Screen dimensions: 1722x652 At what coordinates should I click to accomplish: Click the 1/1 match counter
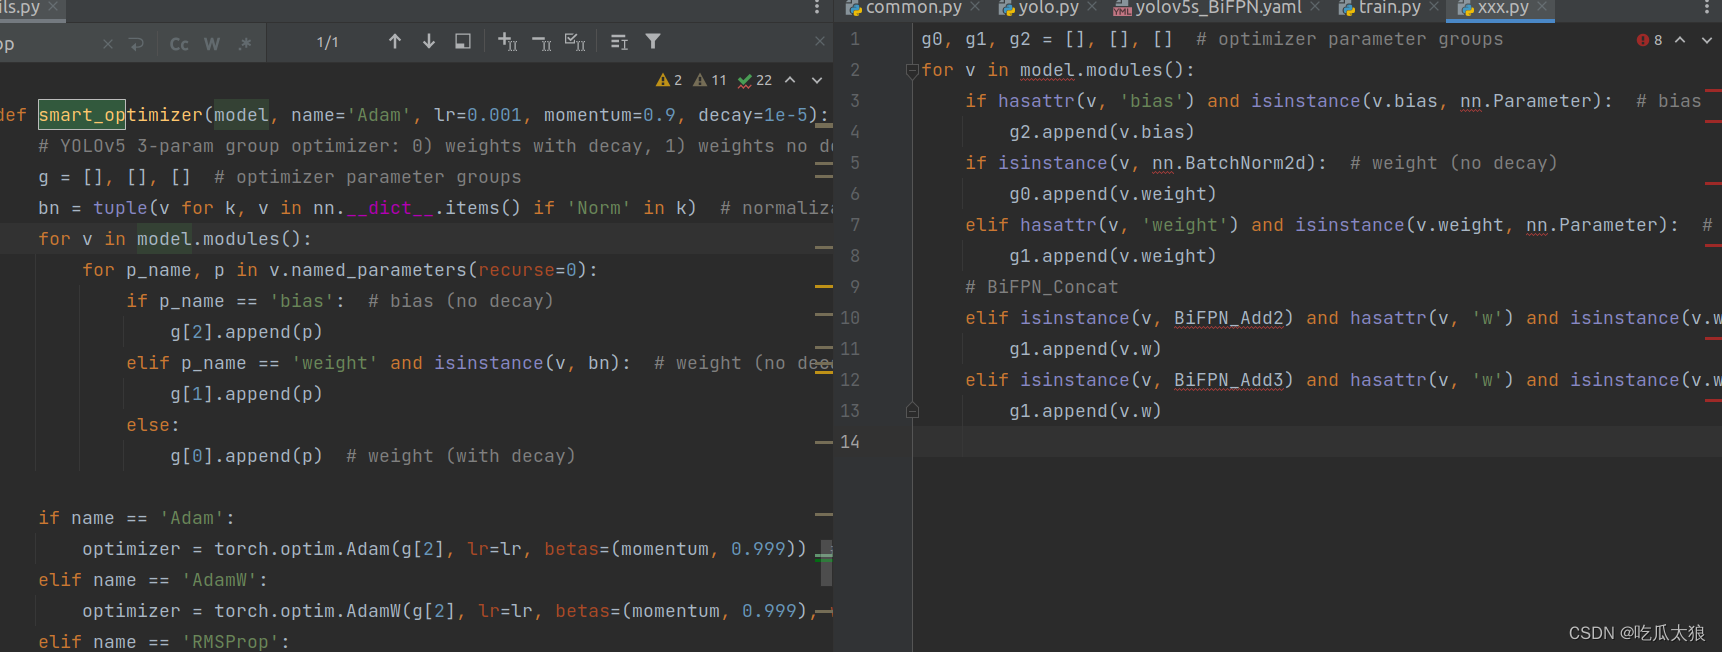click(x=328, y=43)
